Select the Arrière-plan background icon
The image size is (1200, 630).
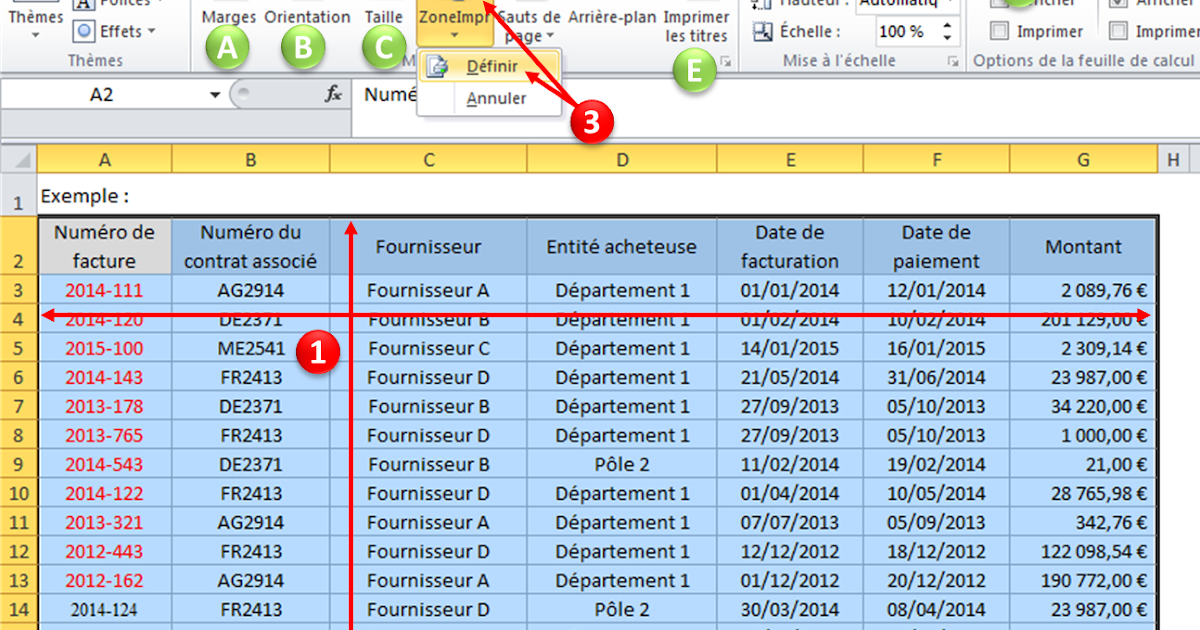(x=611, y=17)
